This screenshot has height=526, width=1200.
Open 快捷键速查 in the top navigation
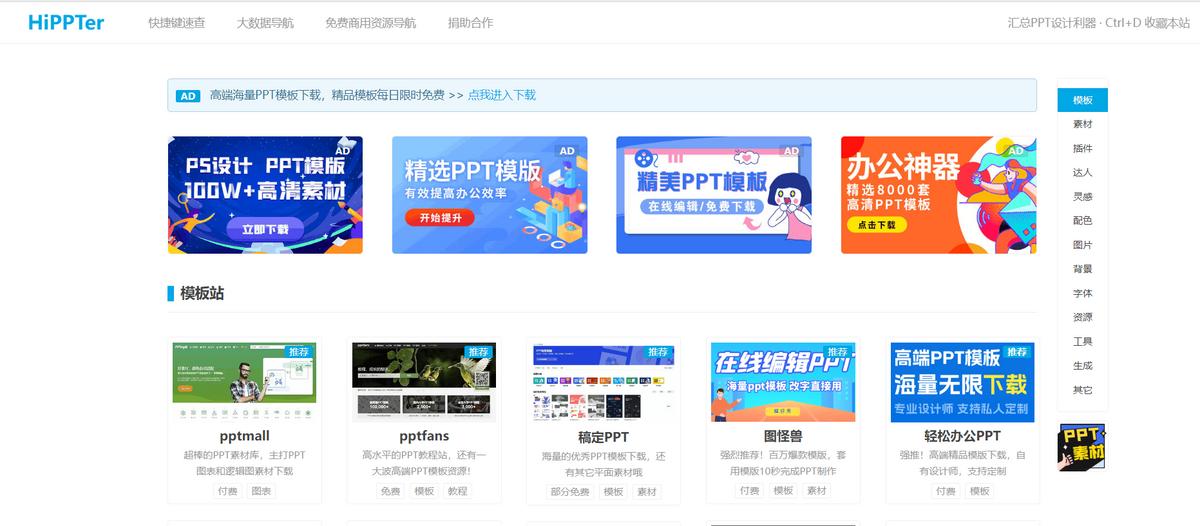click(x=176, y=22)
